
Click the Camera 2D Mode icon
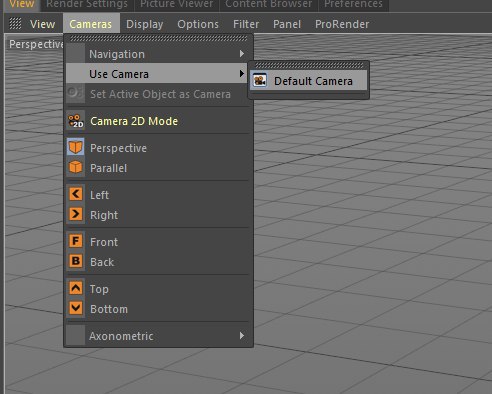(76, 121)
